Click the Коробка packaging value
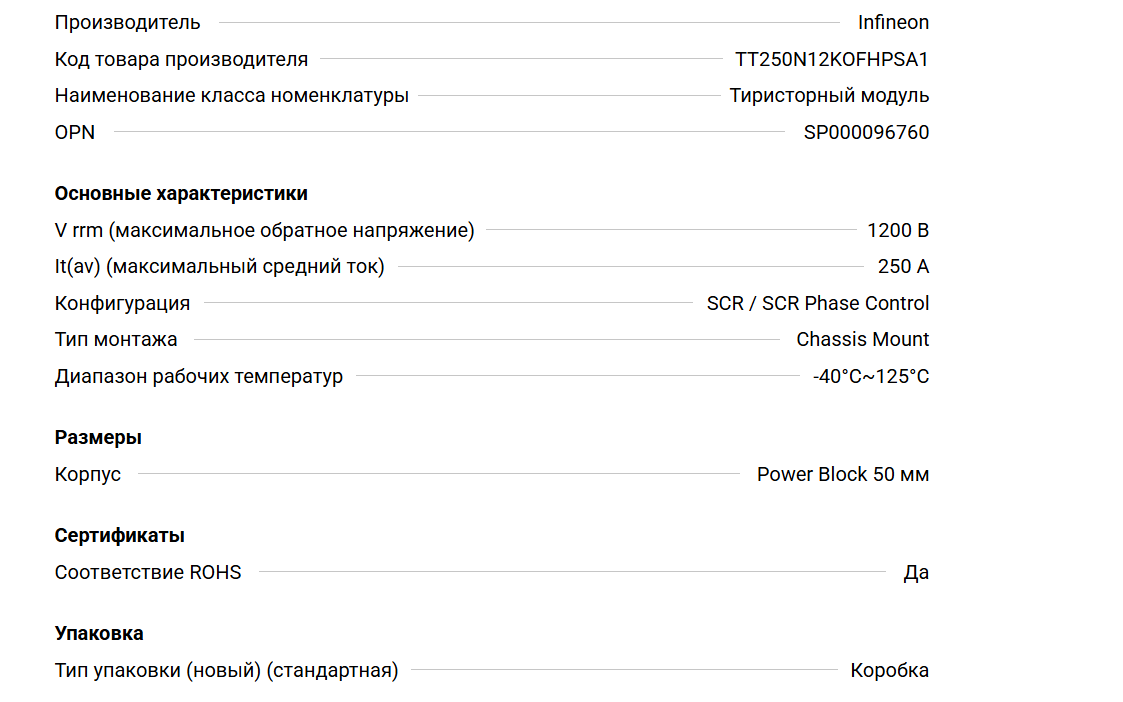The width and height of the screenshot is (1123, 702). click(890, 670)
